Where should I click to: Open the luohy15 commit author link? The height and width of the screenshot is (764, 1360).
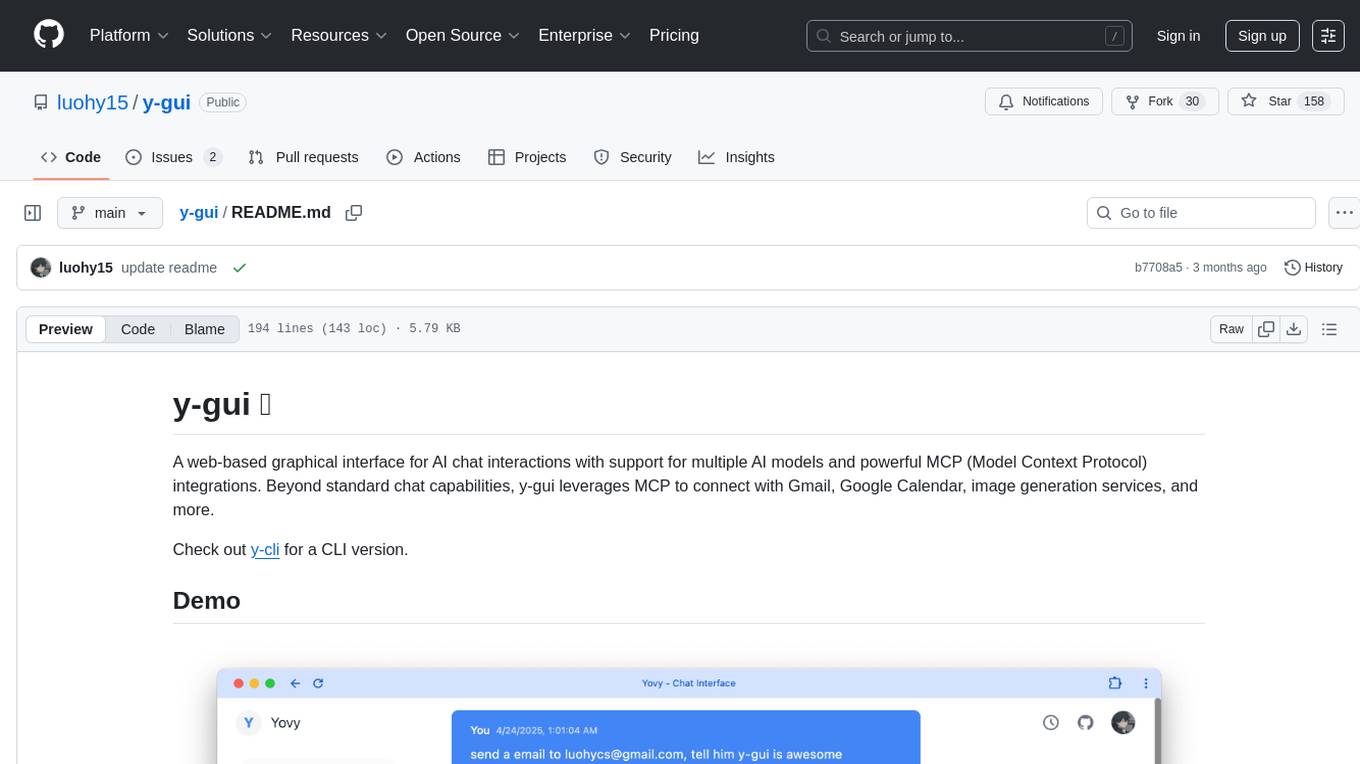point(86,267)
